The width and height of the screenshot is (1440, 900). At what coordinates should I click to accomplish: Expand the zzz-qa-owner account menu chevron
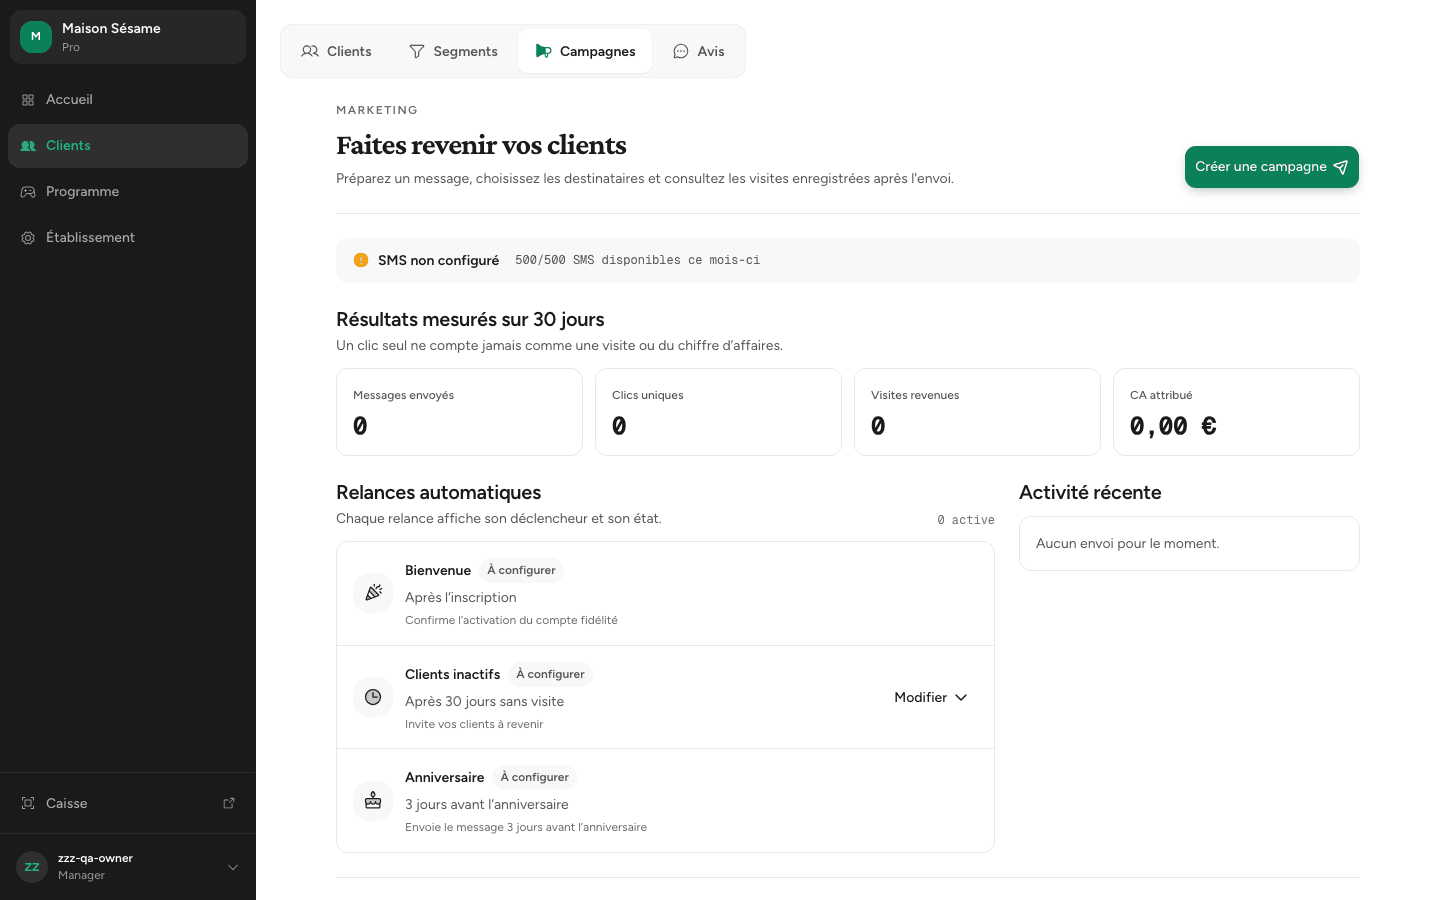[x=233, y=867]
